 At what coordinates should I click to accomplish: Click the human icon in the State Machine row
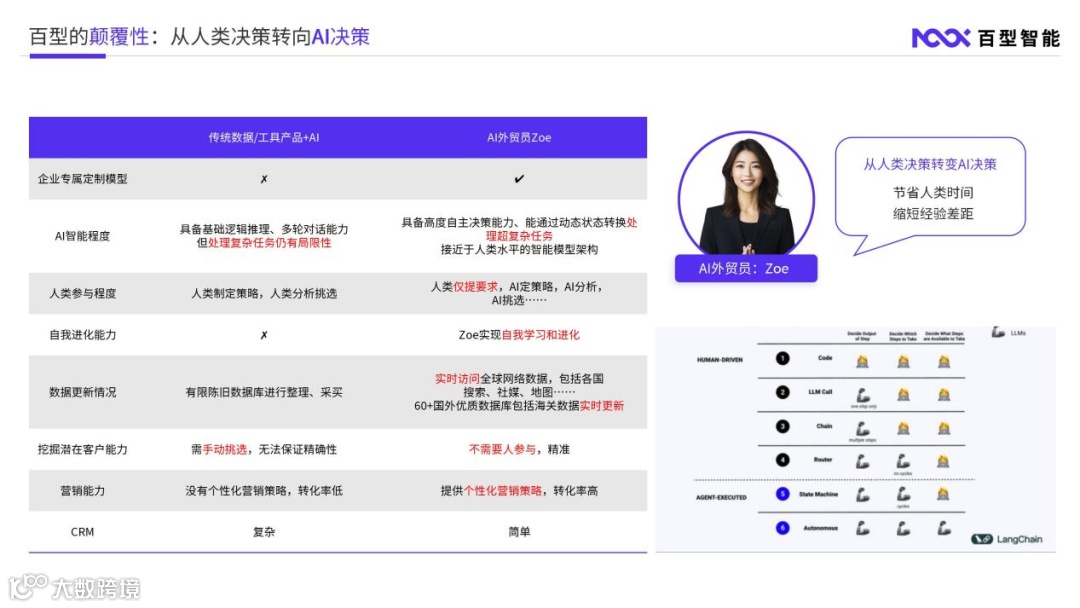[x=944, y=494]
